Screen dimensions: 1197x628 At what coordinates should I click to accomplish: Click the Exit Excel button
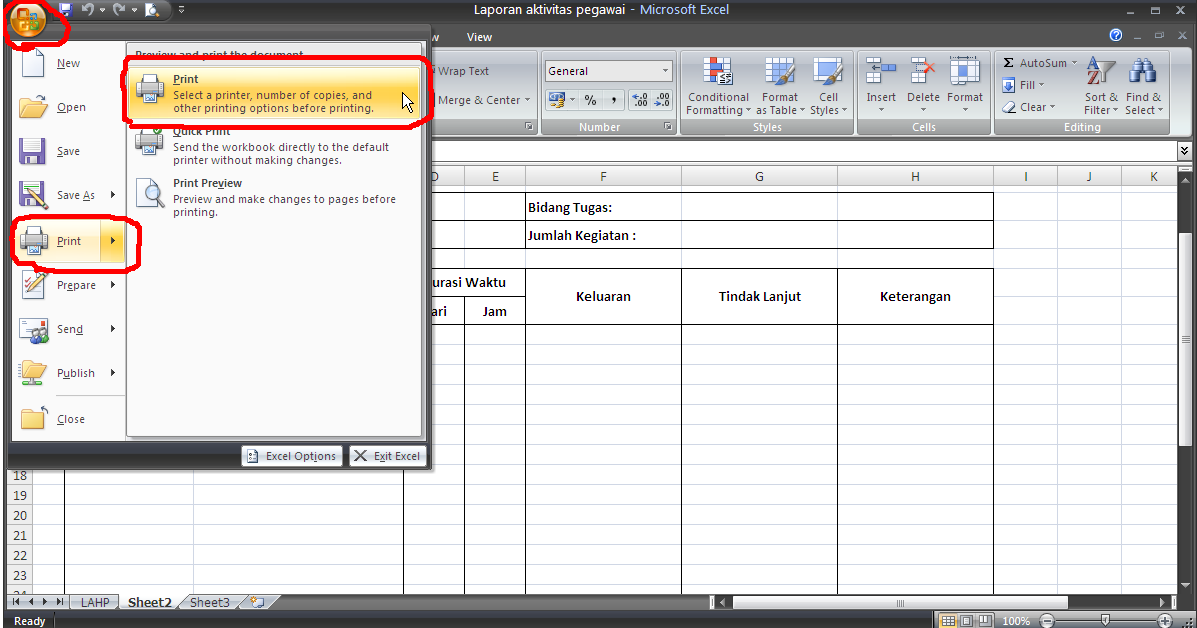point(387,455)
